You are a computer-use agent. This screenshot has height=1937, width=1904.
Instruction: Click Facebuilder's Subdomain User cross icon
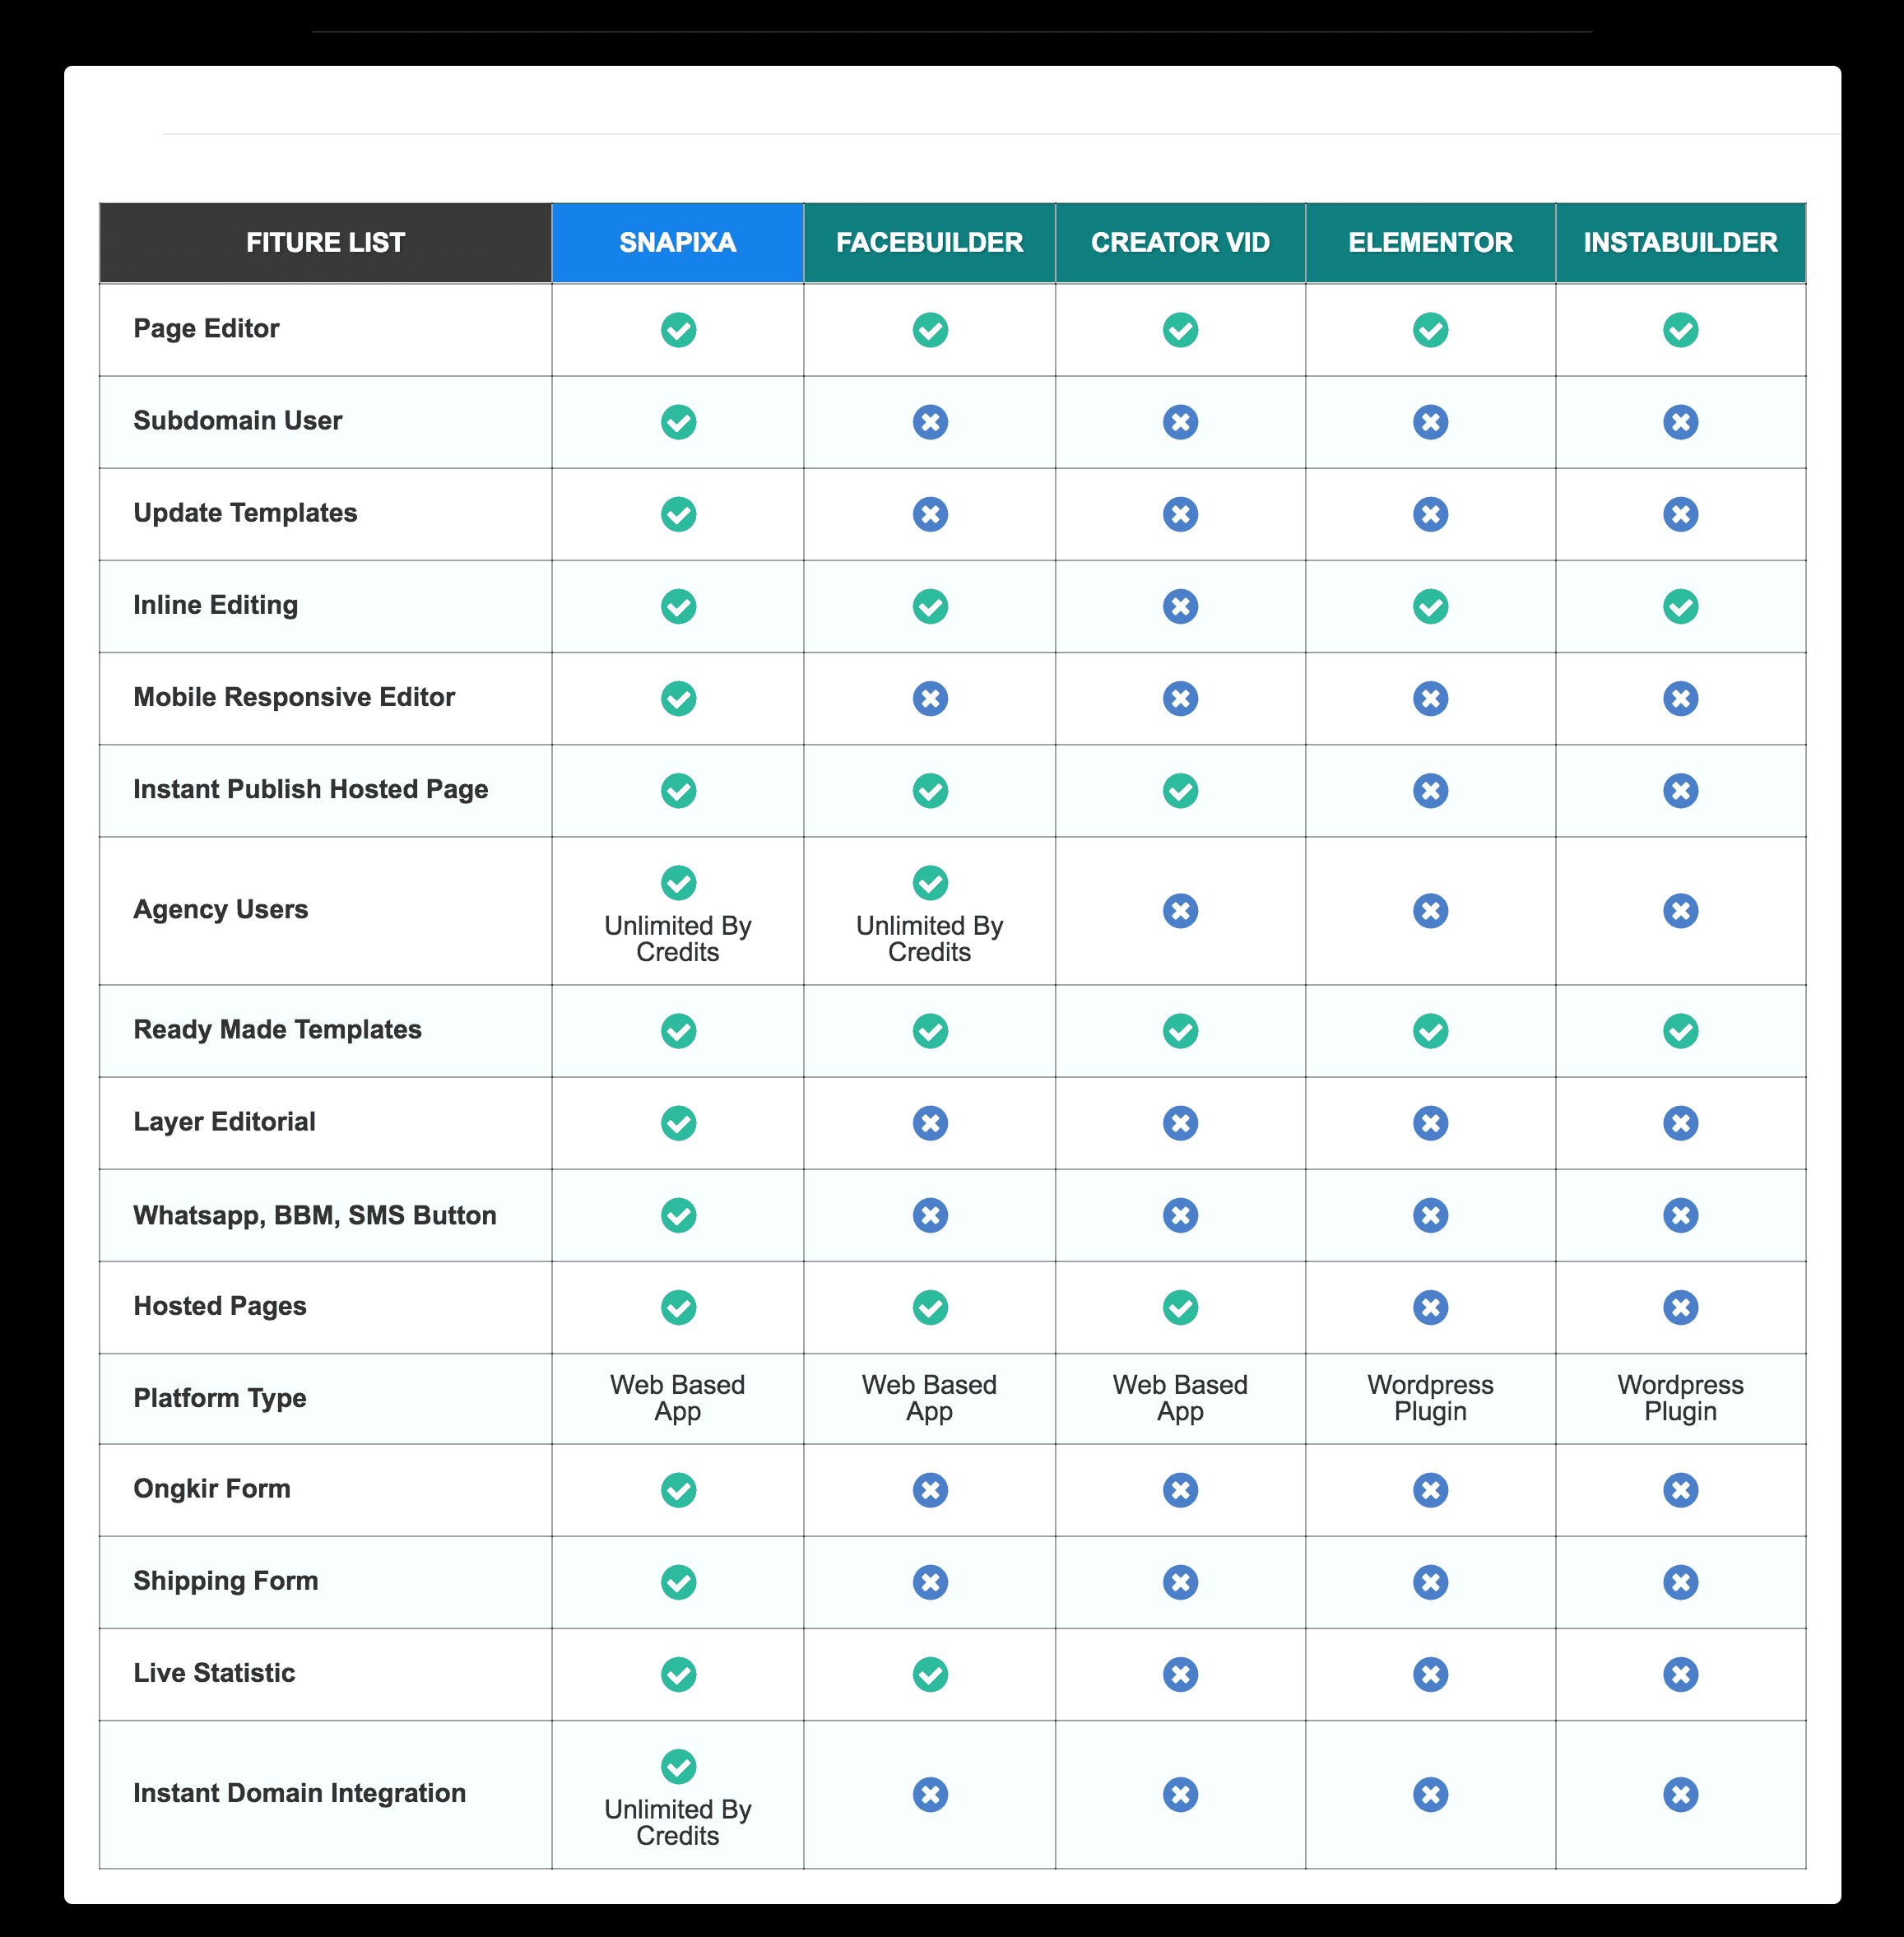[930, 422]
